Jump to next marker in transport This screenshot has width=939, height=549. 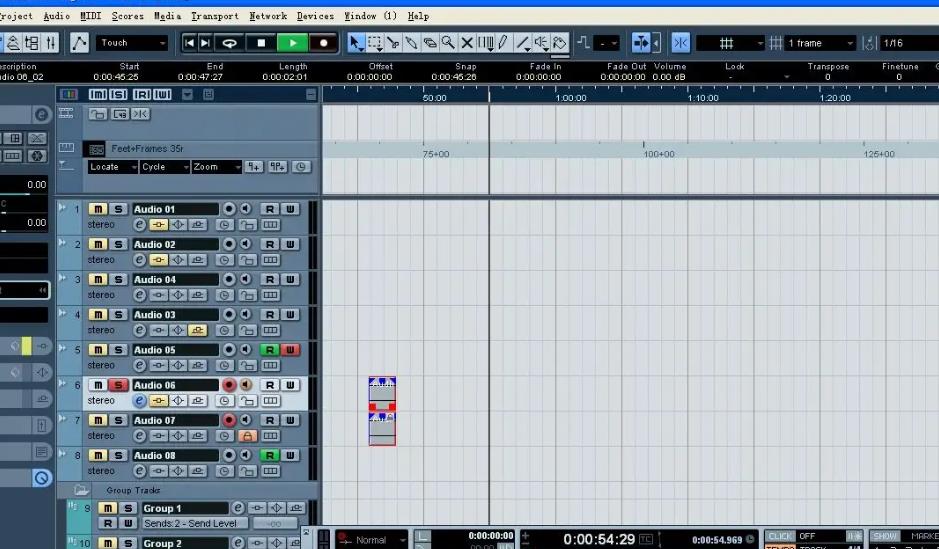coord(205,43)
